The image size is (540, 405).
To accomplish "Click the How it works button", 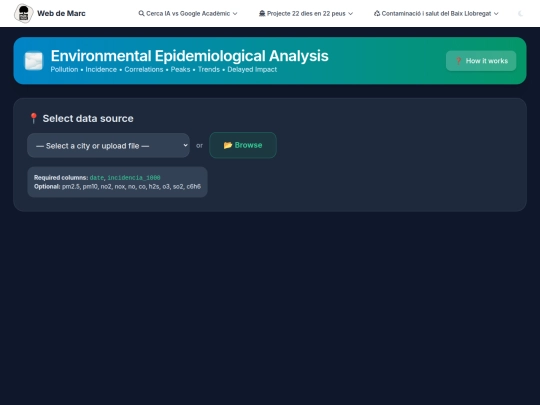I will (481, 61).
